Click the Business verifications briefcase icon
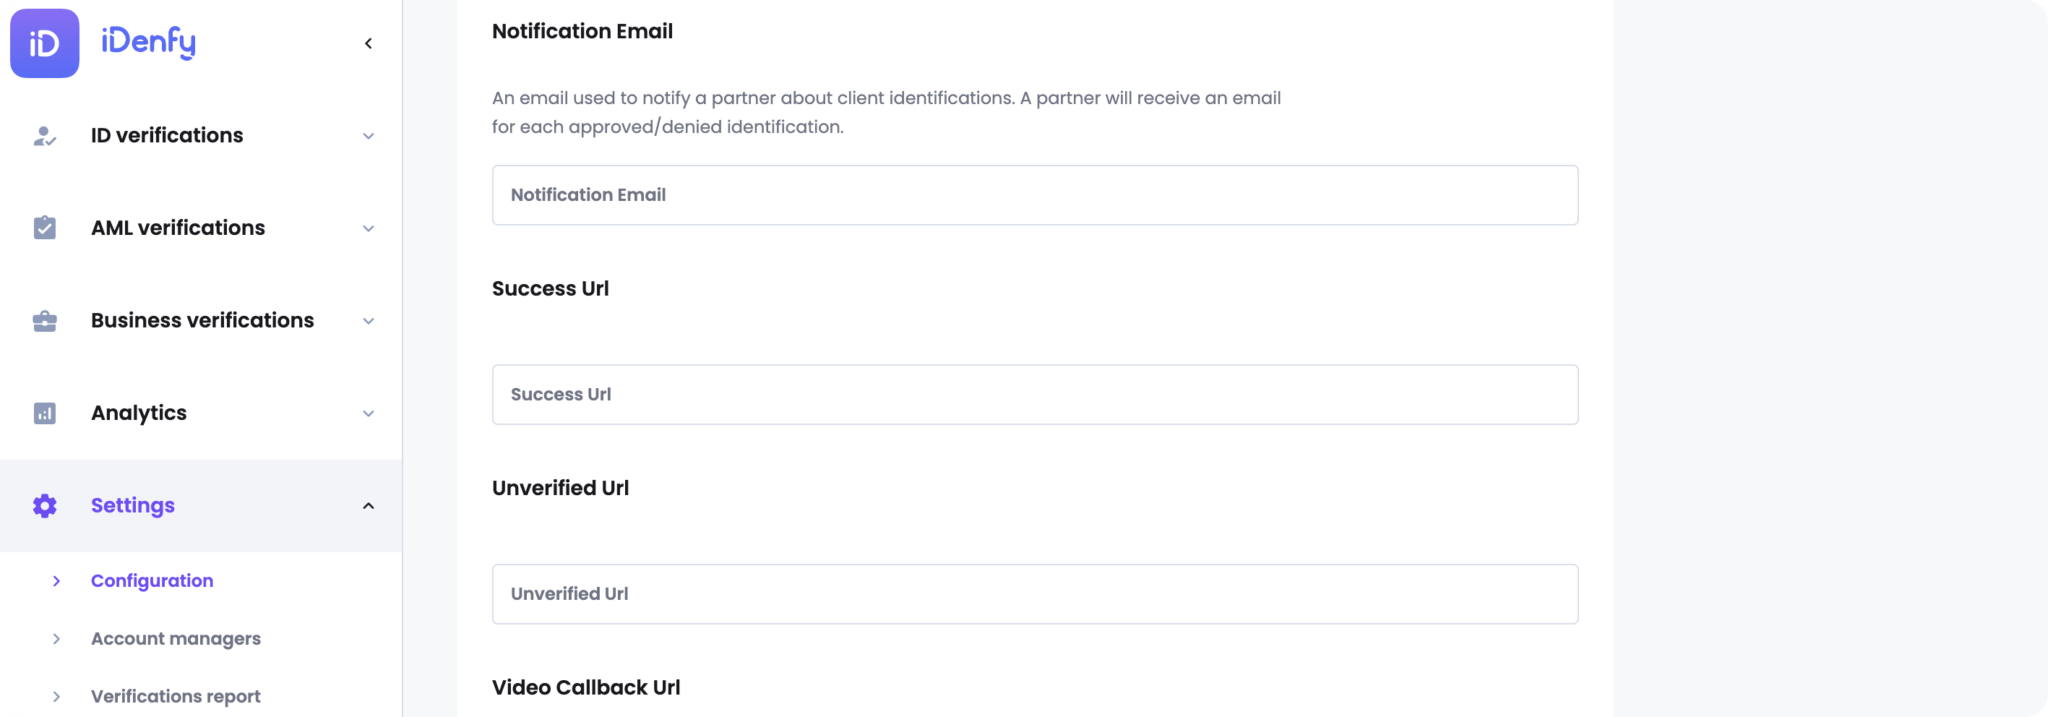Screen dimensions: 2048x717 [44, 320]
